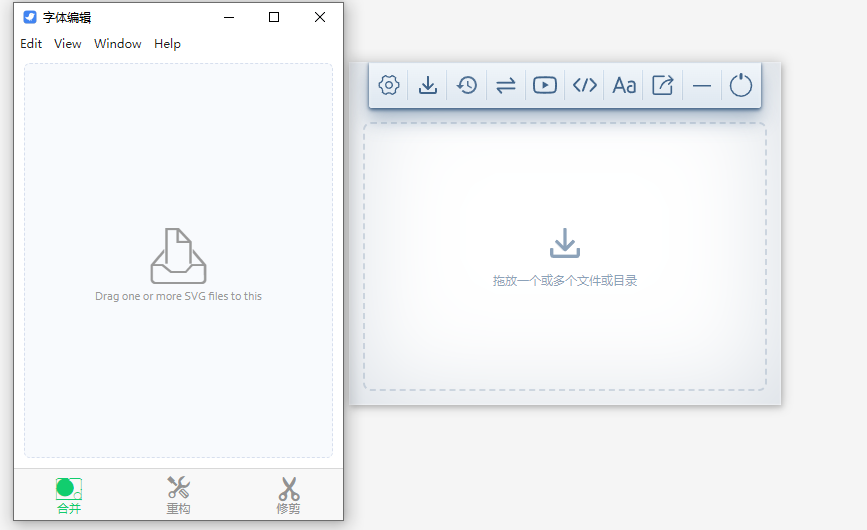Switch to the 修剪 tab
This screenshot has width=867, height=530.
[x=288, y=496]
